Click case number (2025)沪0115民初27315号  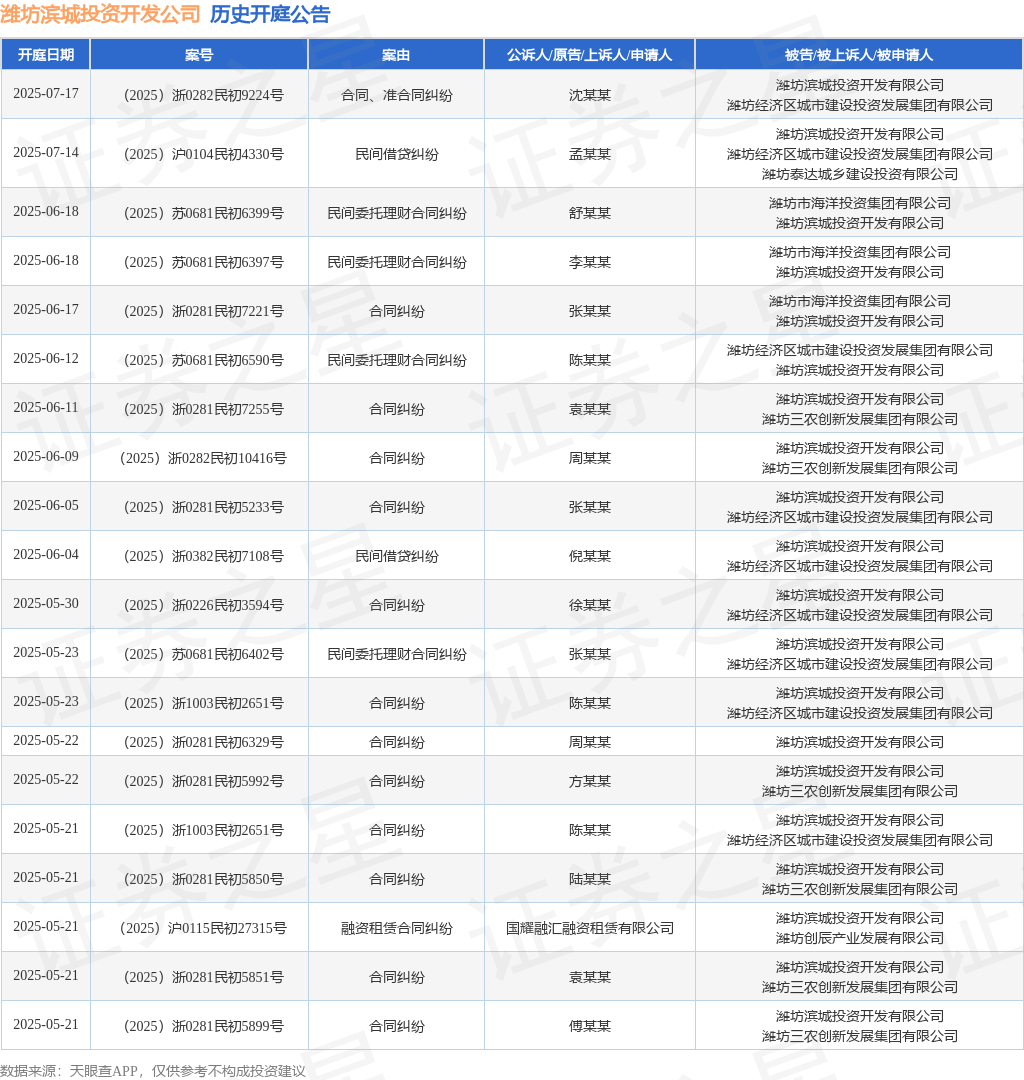203,928
